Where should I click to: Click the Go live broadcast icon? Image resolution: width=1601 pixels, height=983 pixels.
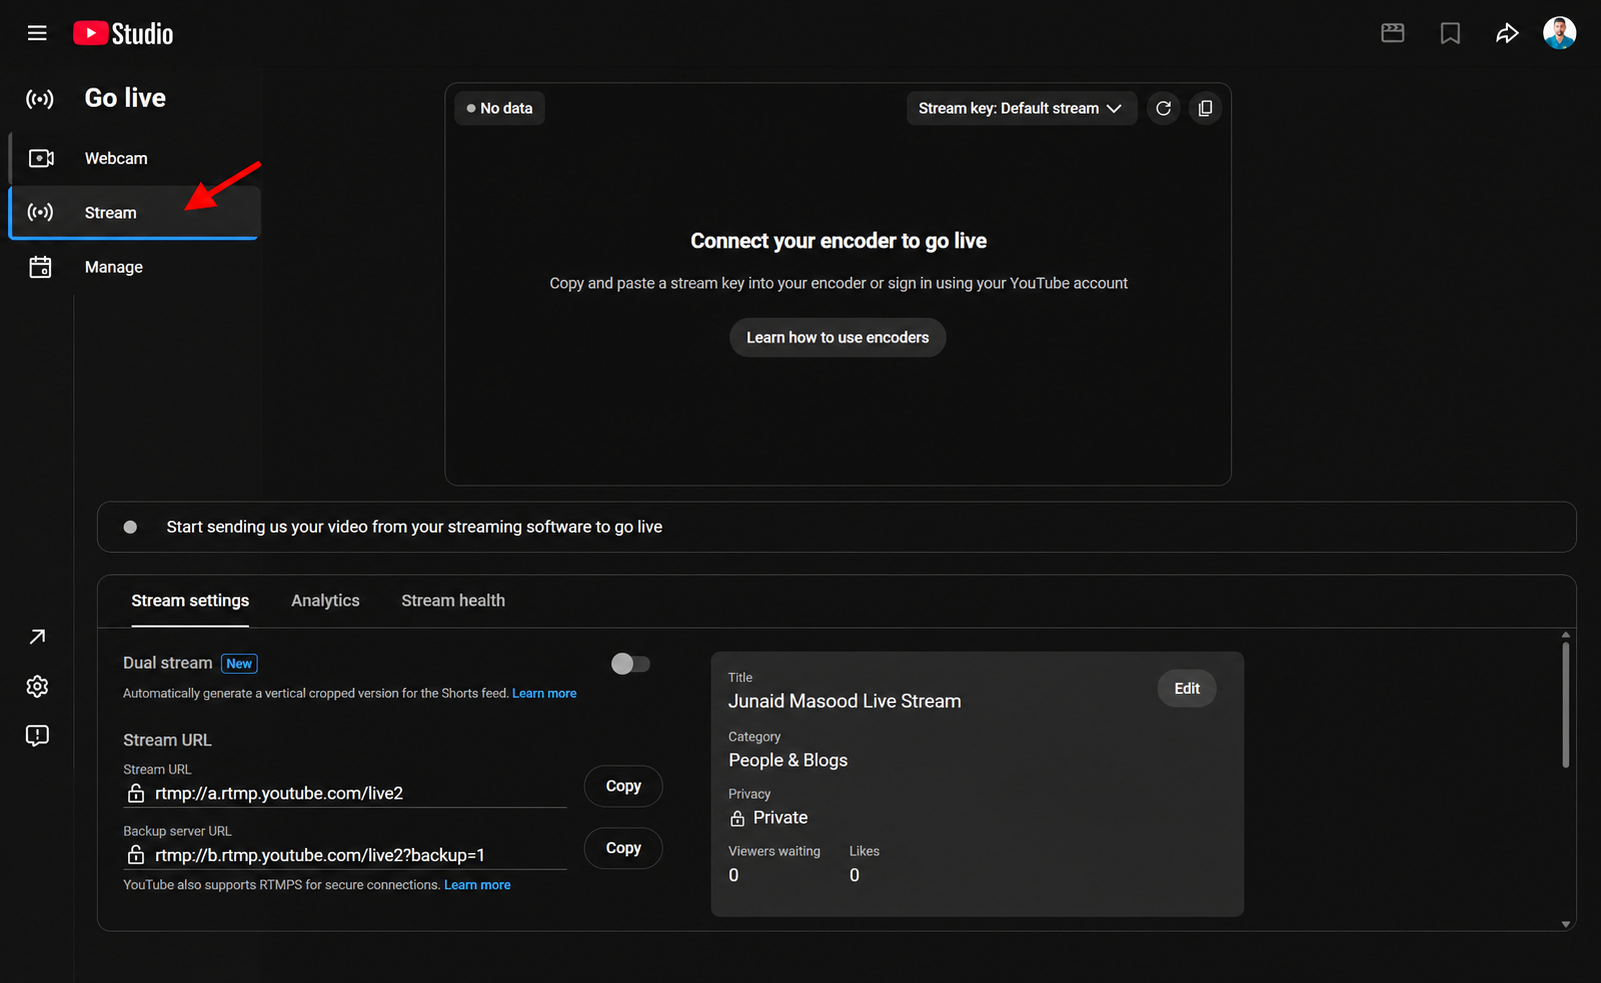pyautogui.click(x=40, y=99)
